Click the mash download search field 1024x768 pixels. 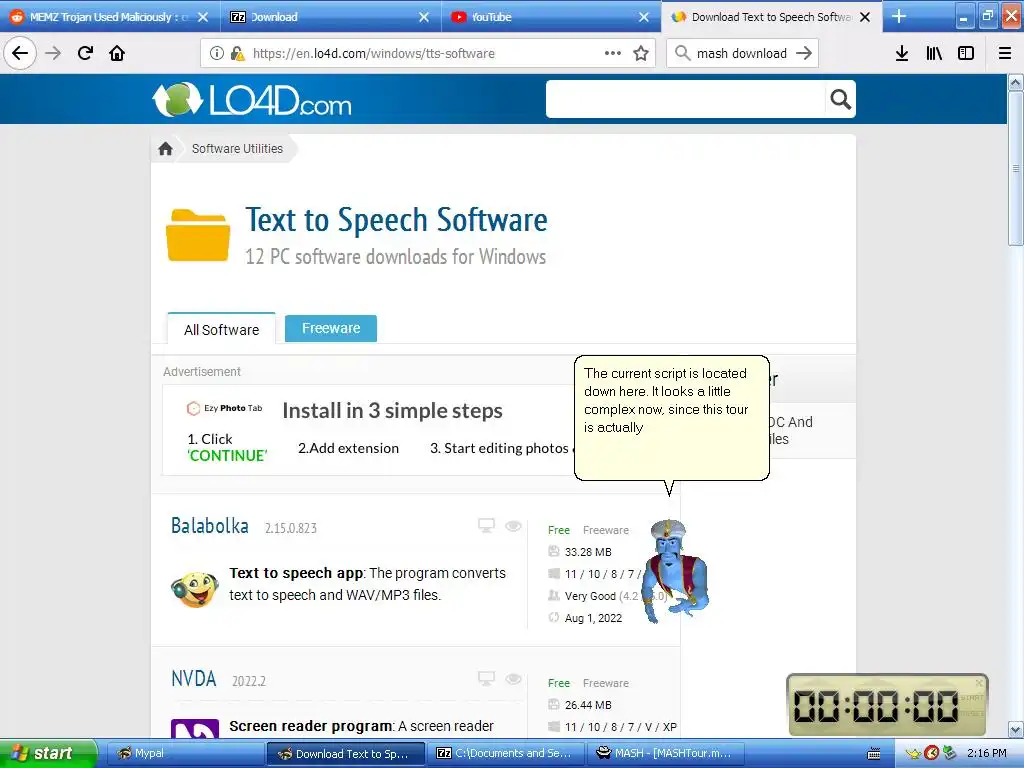tap(741, 54)
